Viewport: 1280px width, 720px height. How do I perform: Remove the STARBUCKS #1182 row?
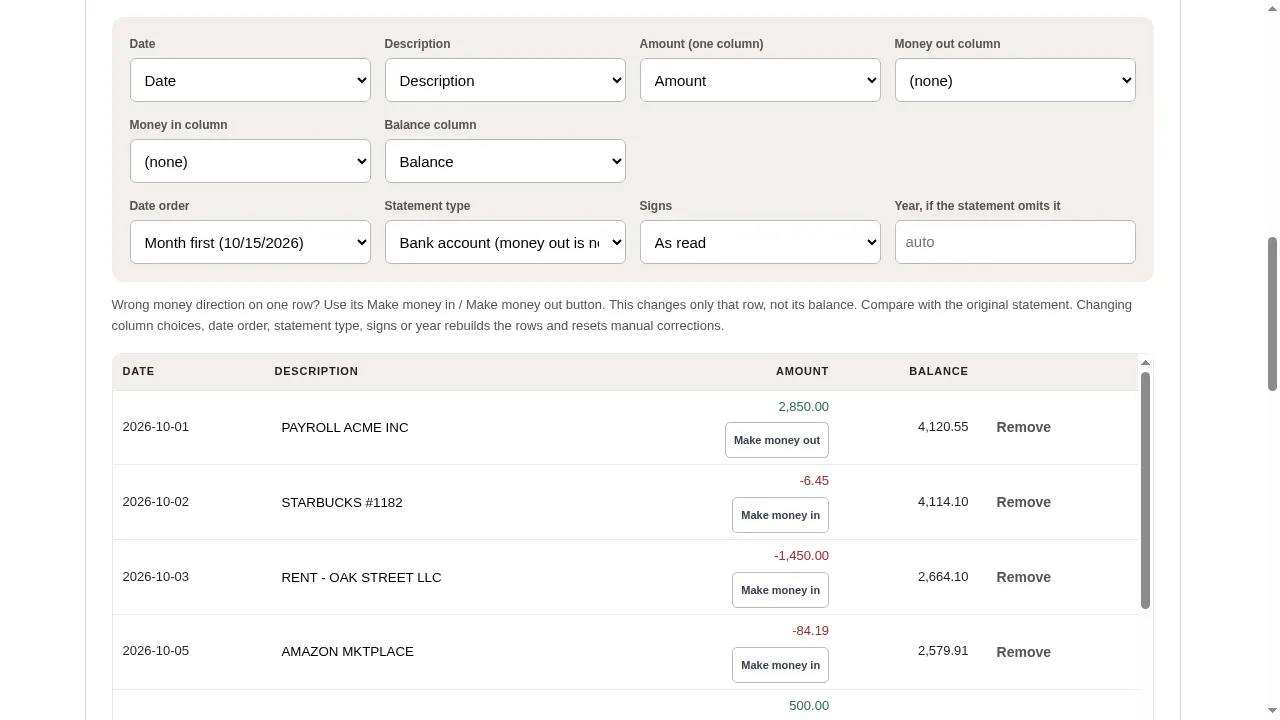(x=1023, y=502)
